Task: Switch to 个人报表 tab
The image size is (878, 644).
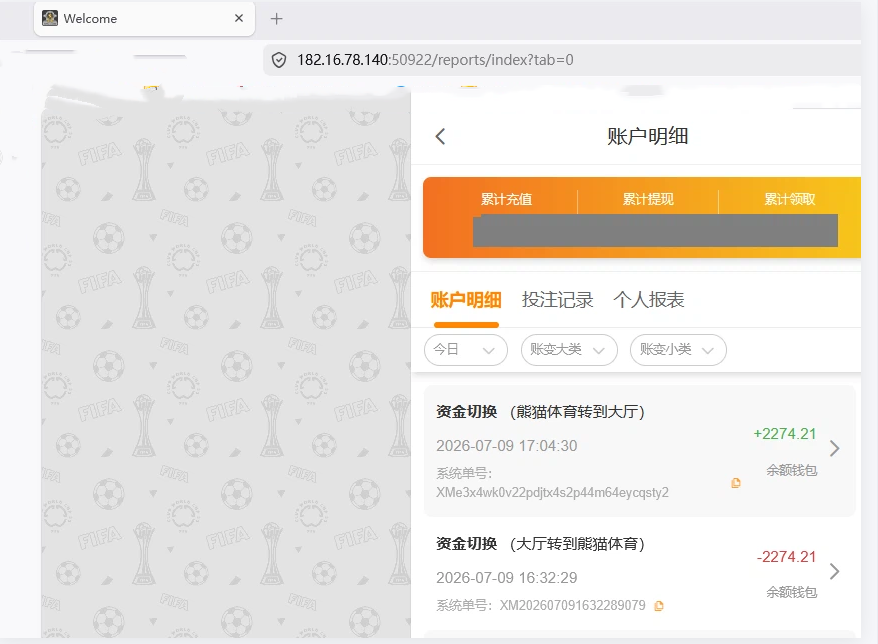Action: click(x=648, y=300)
